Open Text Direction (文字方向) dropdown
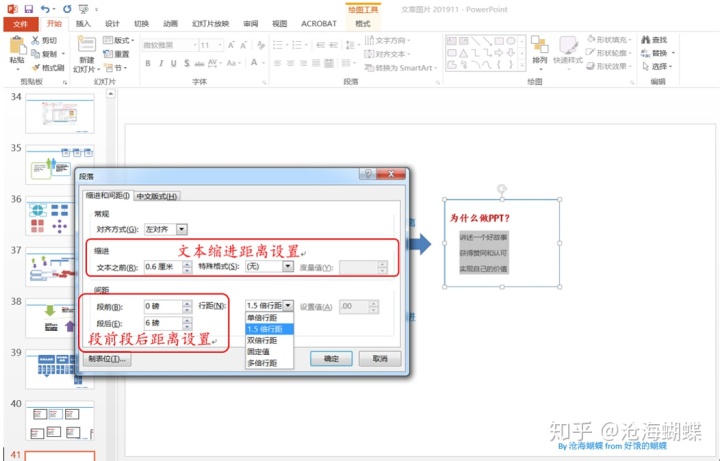 [x=387, y=40]
